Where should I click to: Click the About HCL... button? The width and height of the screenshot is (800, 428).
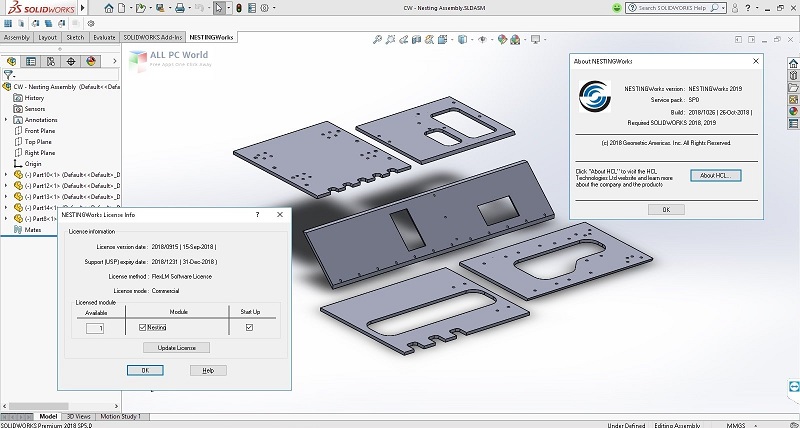point(715,175)
